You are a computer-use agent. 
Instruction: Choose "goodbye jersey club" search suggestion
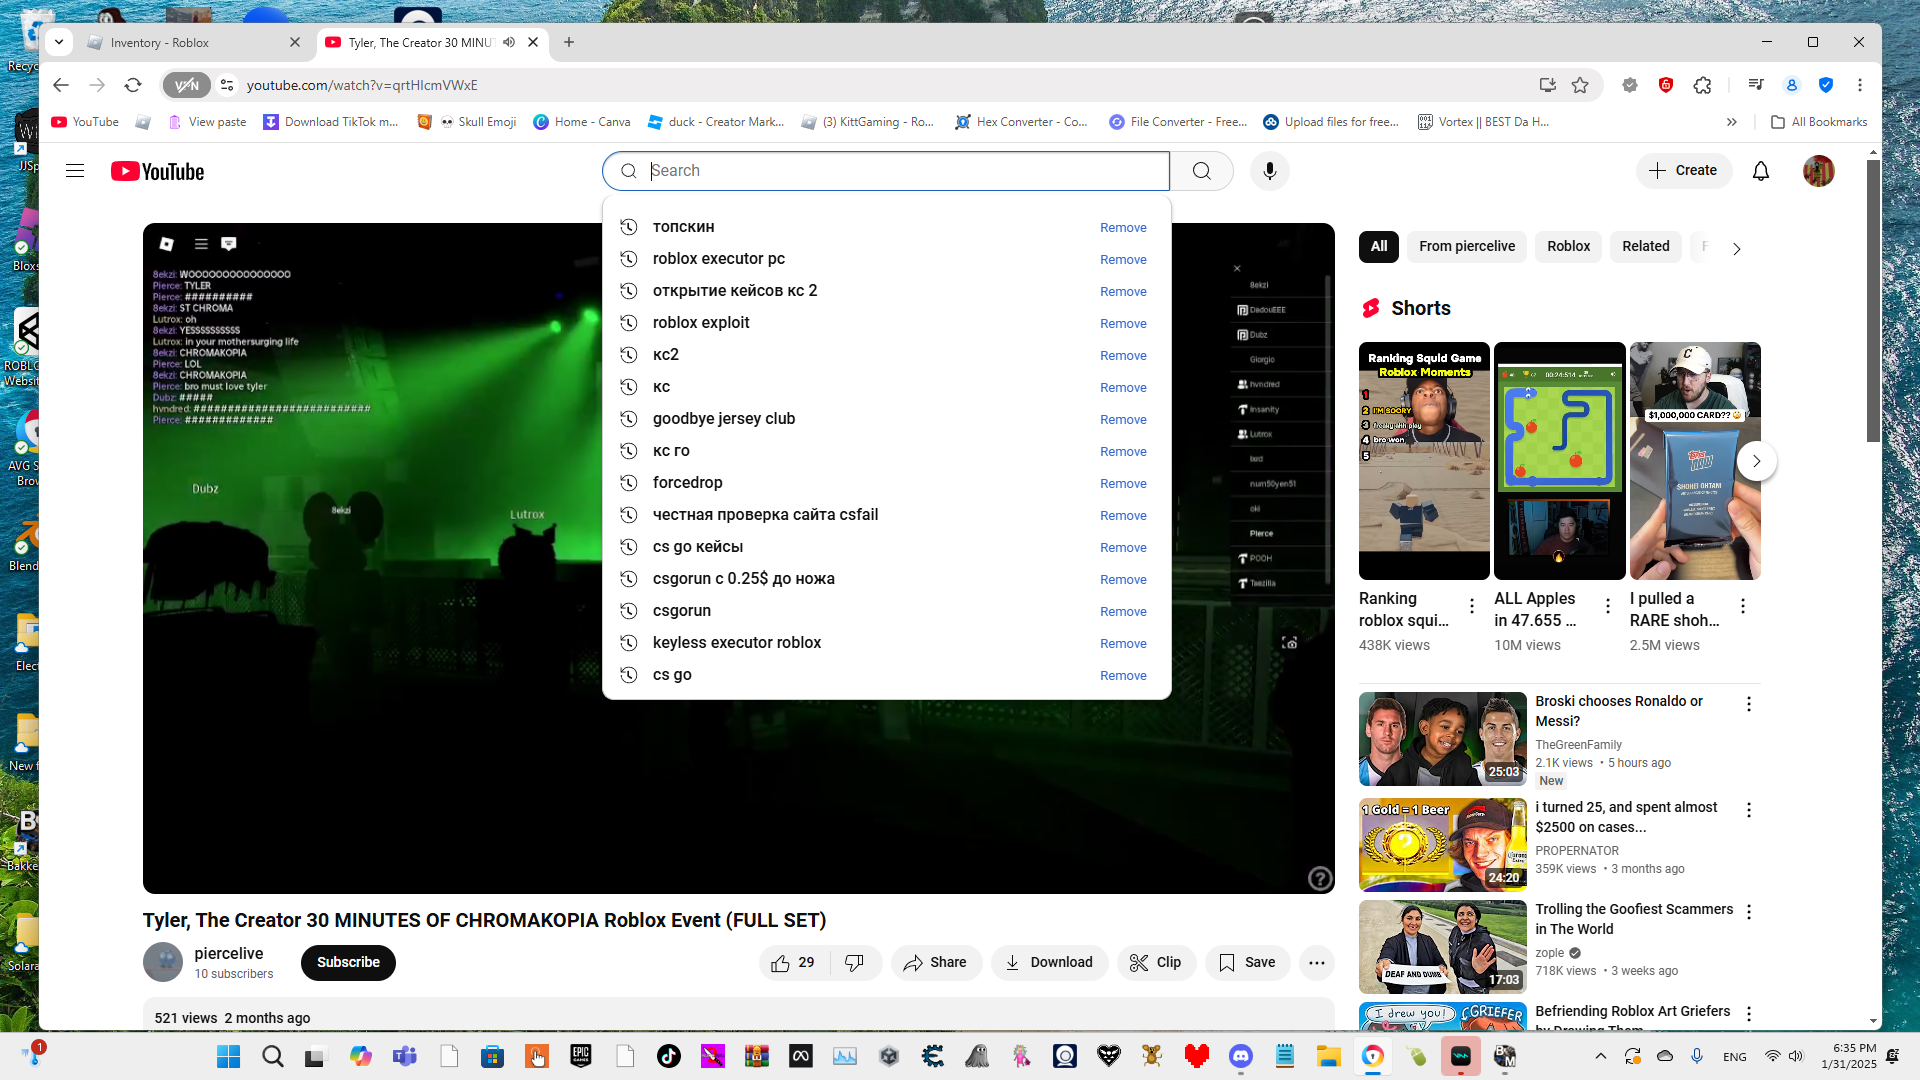point(723,419)
